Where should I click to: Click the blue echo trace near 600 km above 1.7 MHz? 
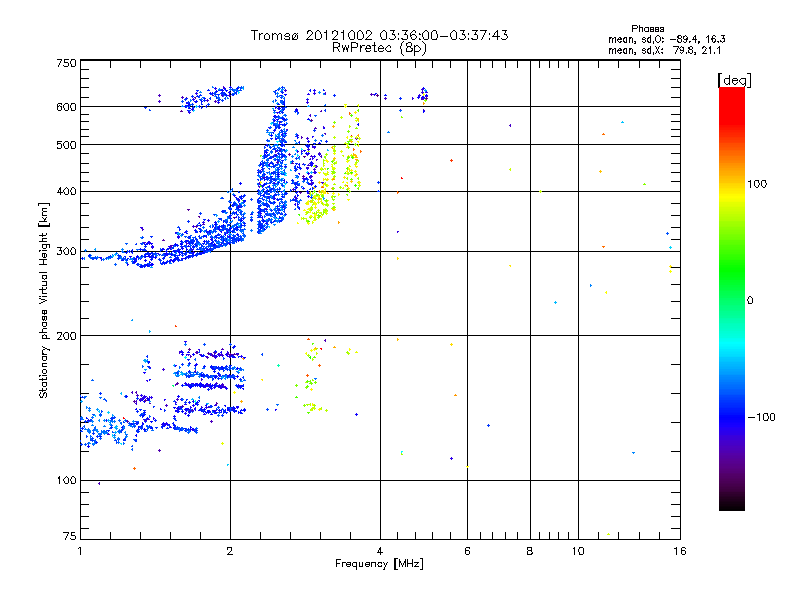[212, 98]
